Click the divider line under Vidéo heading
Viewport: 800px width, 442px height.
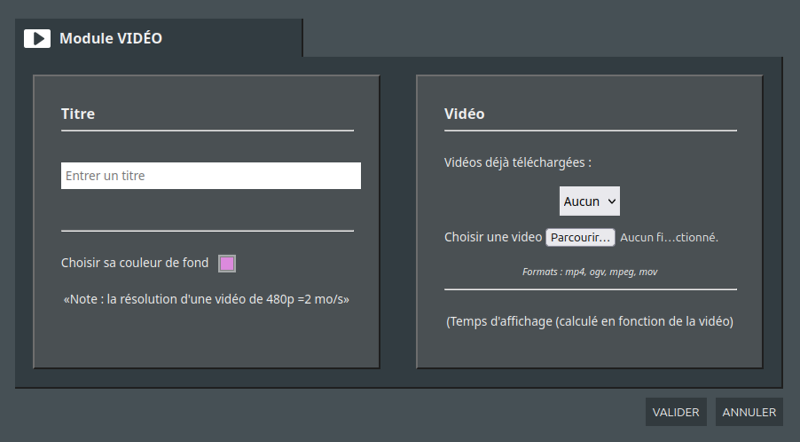(x=591, y=131)
